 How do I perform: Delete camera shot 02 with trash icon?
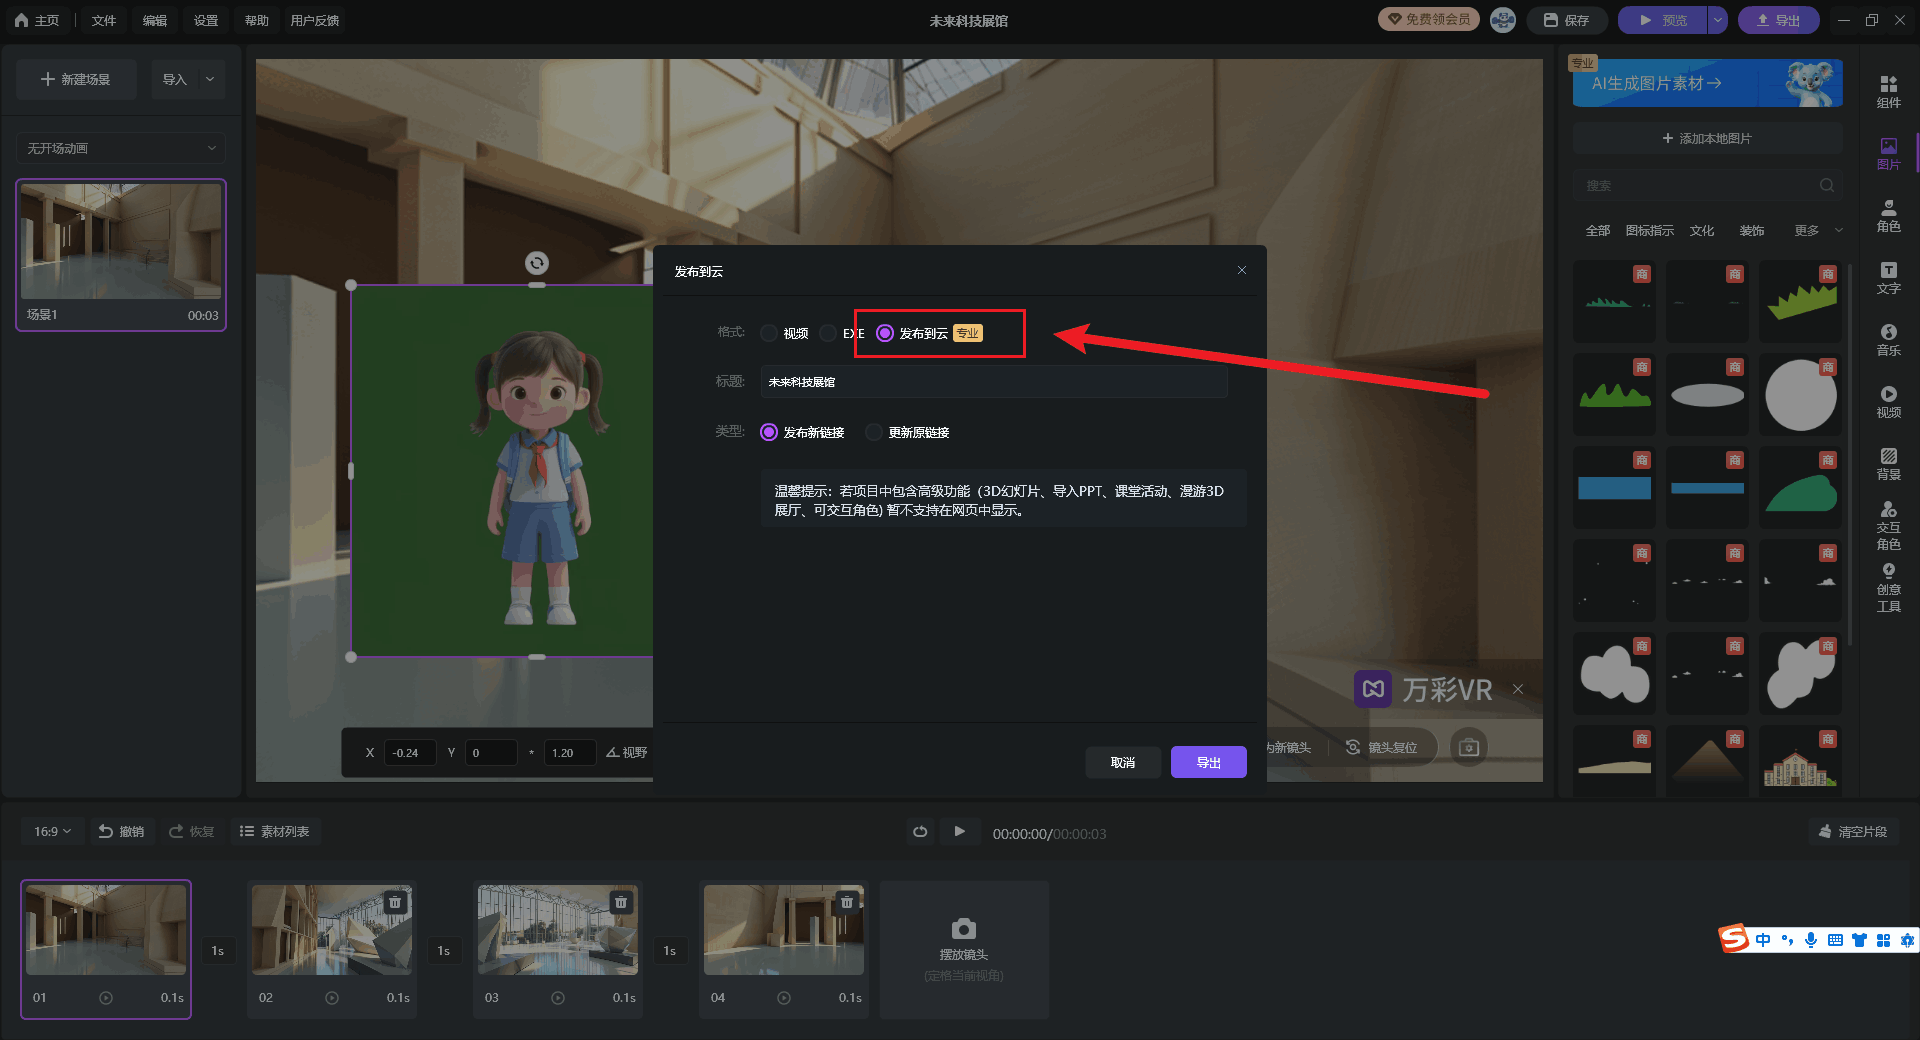[395, 902]
